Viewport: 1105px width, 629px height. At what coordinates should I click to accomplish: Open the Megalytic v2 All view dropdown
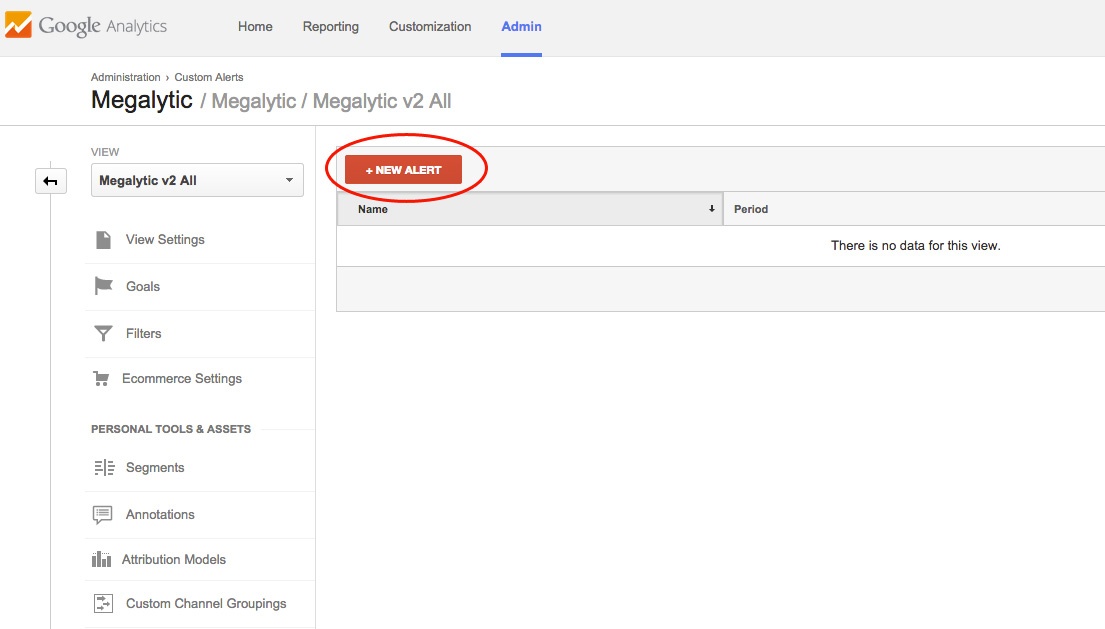tap(197, 181)
